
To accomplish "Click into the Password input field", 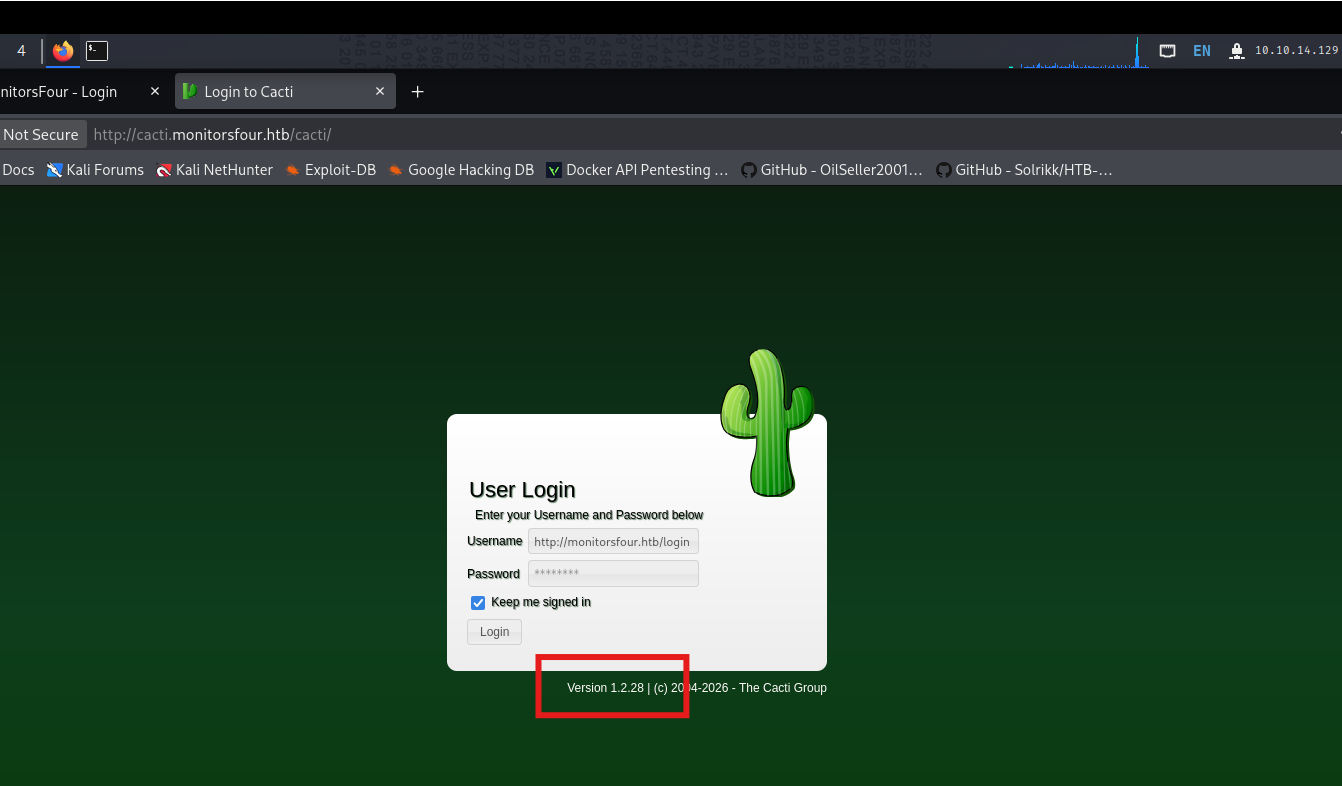I will coord(613,573).
